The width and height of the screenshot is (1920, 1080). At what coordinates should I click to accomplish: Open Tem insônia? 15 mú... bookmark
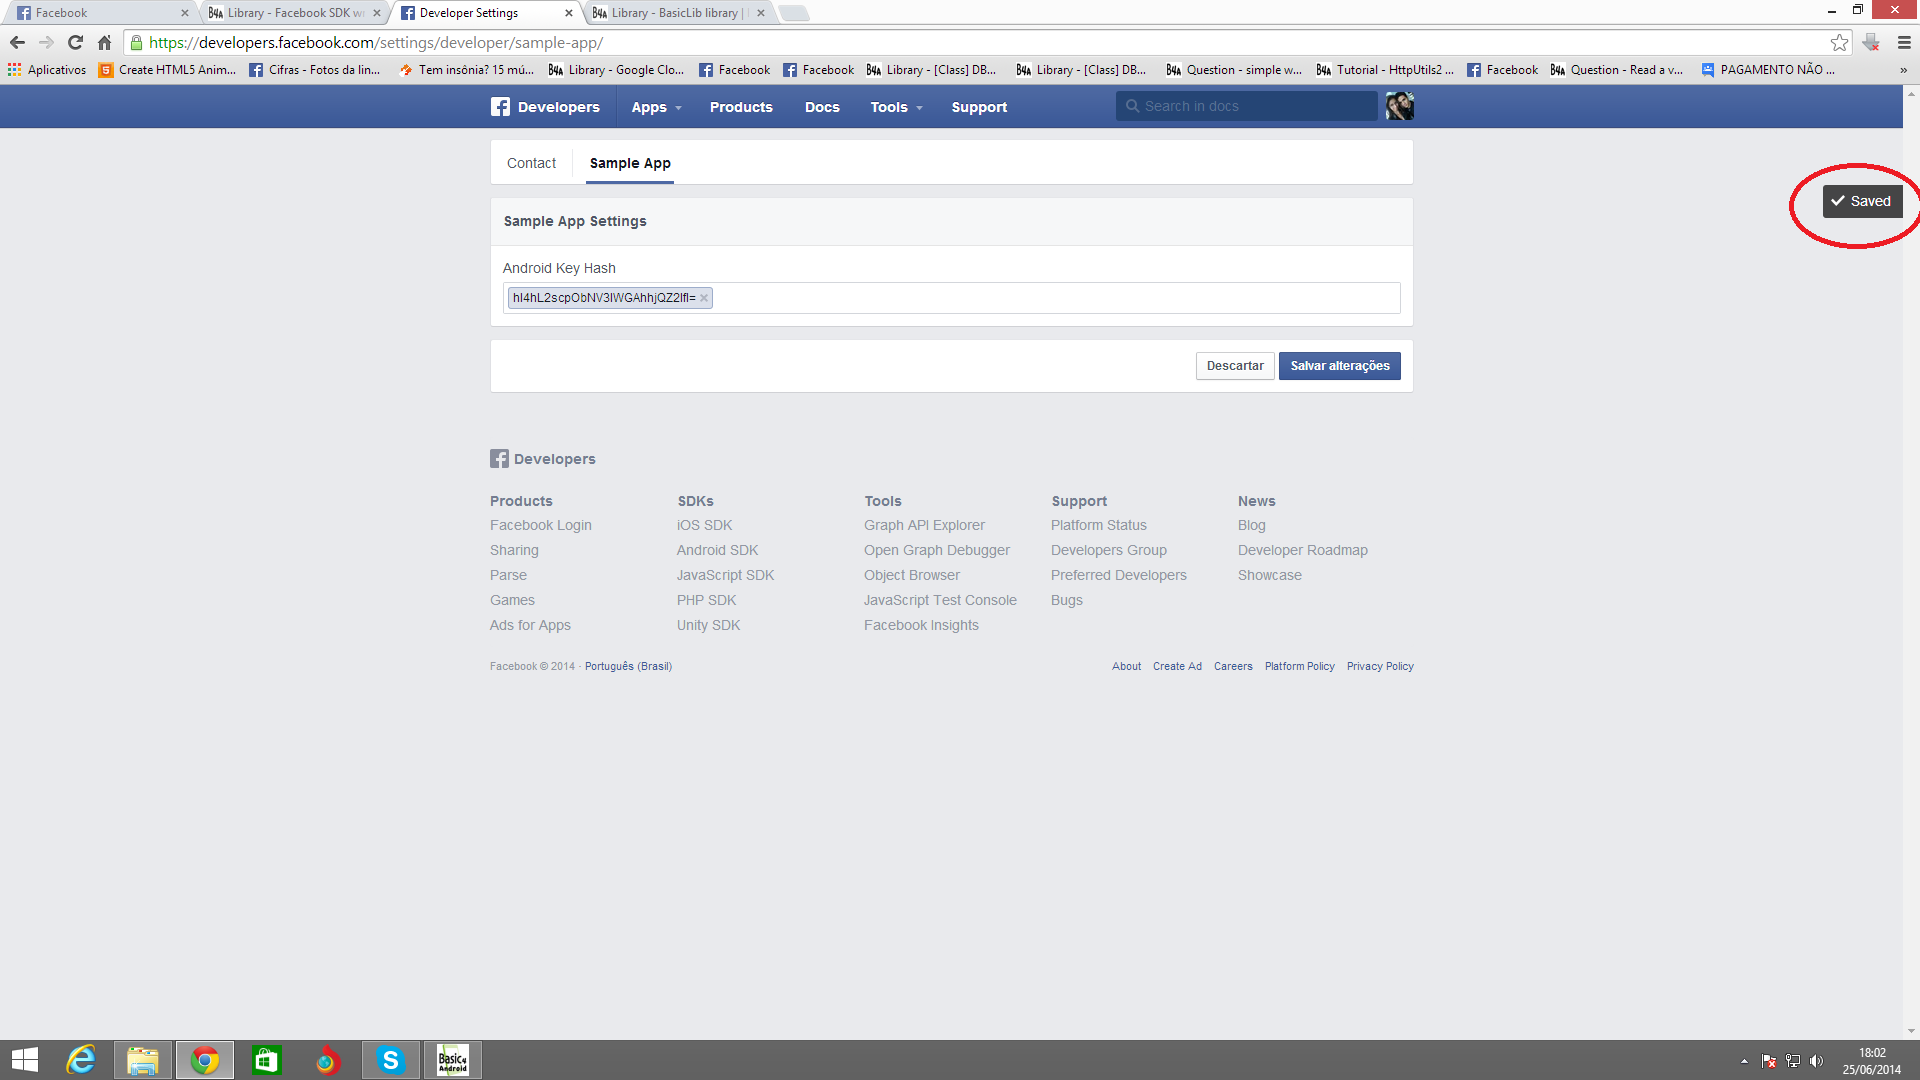tap(466, 70)
